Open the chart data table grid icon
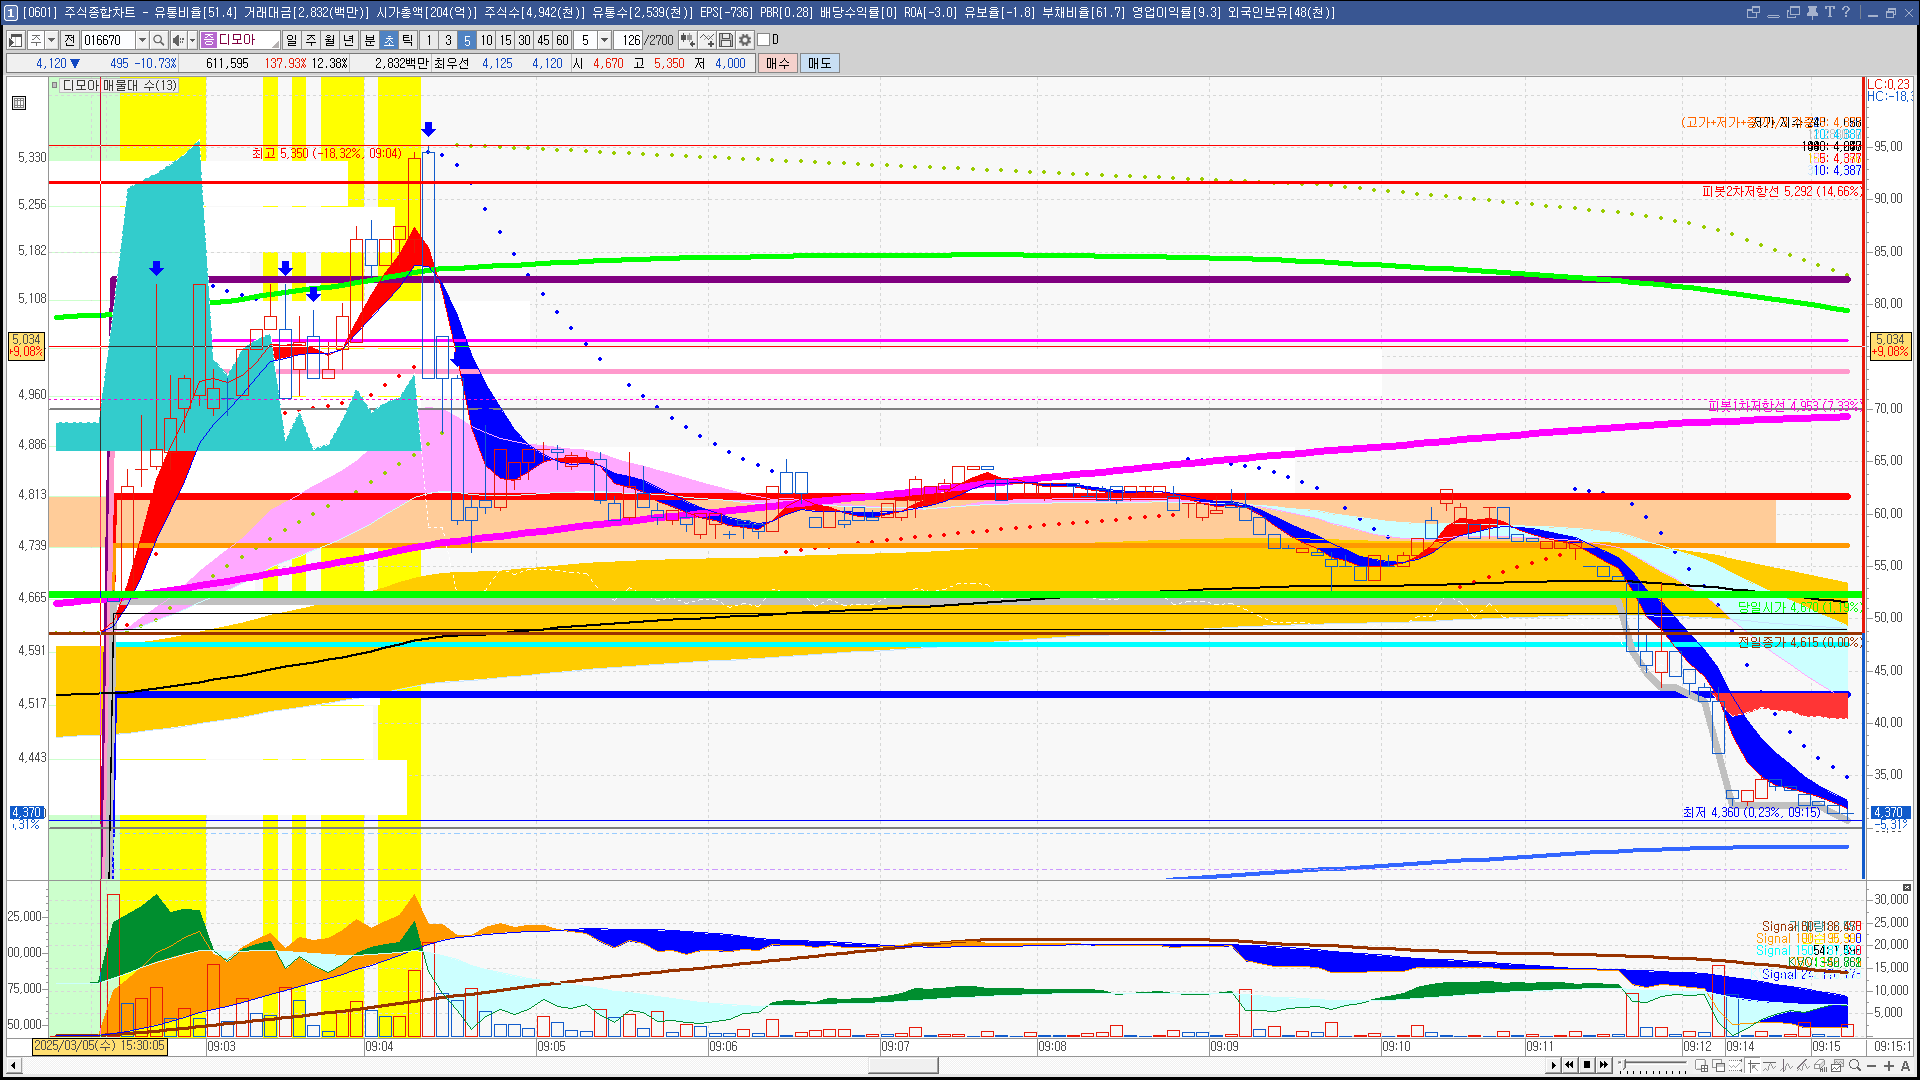Image resolution: width=1920 pixels, height=1080 pixels. (x=19, y=103)
